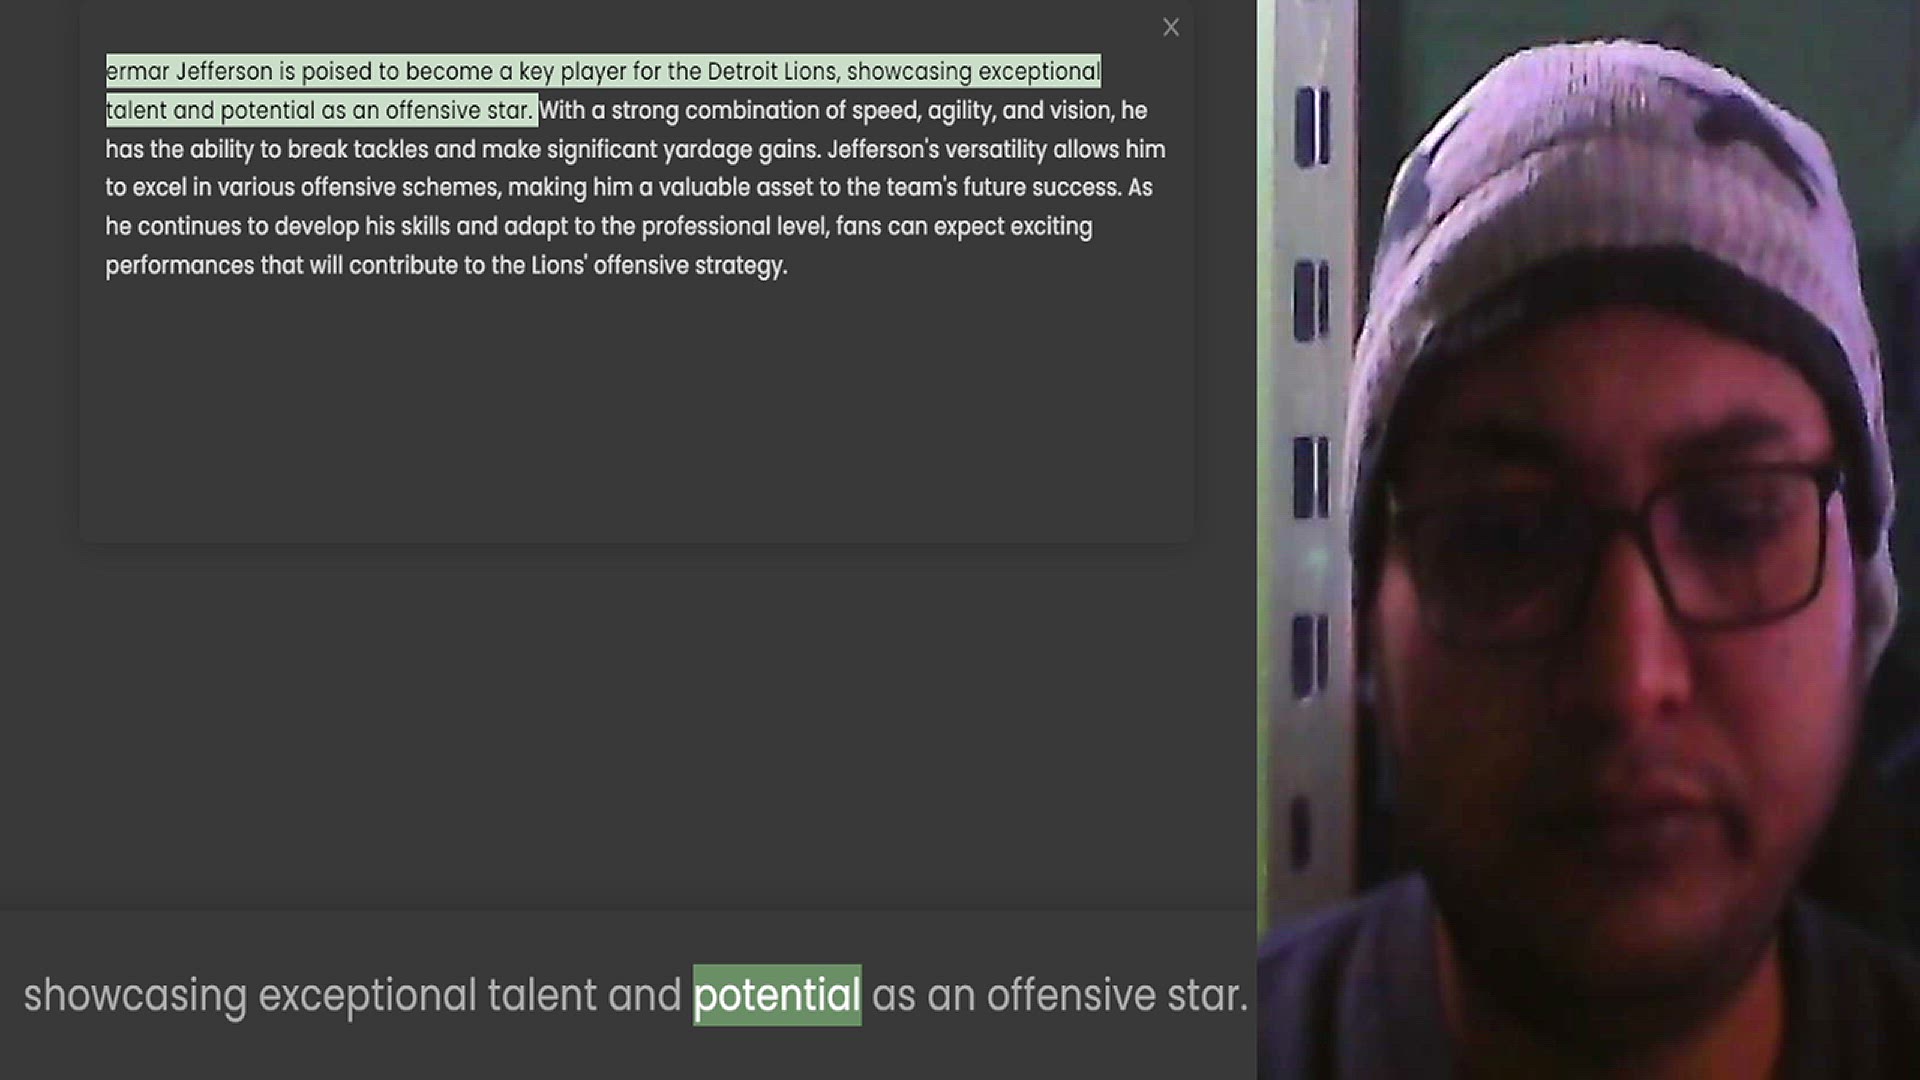Click "showcasing" in the bottom caption bar

(135, 996)
